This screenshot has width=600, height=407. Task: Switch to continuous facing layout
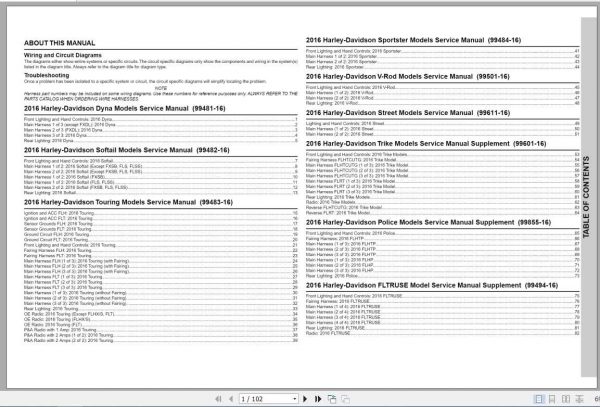(x=579, y=399)
